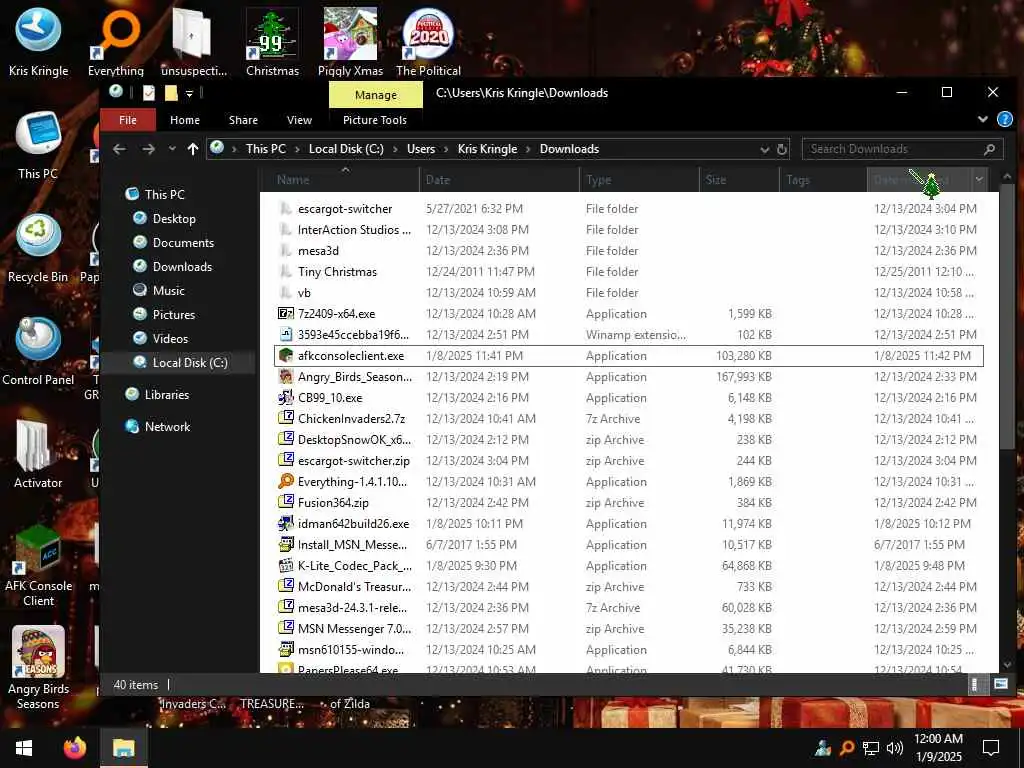Launch Everything search desktop shortcut

(x=116, y=41)
